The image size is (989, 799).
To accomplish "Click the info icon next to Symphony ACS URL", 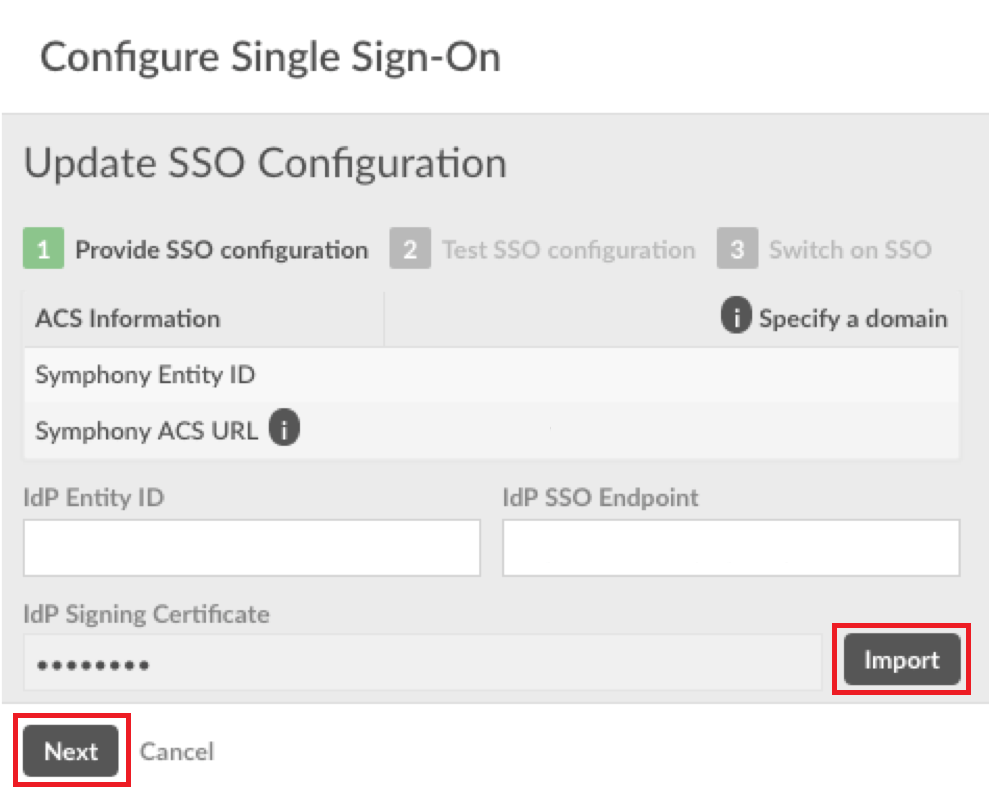I will click(285, 428).
